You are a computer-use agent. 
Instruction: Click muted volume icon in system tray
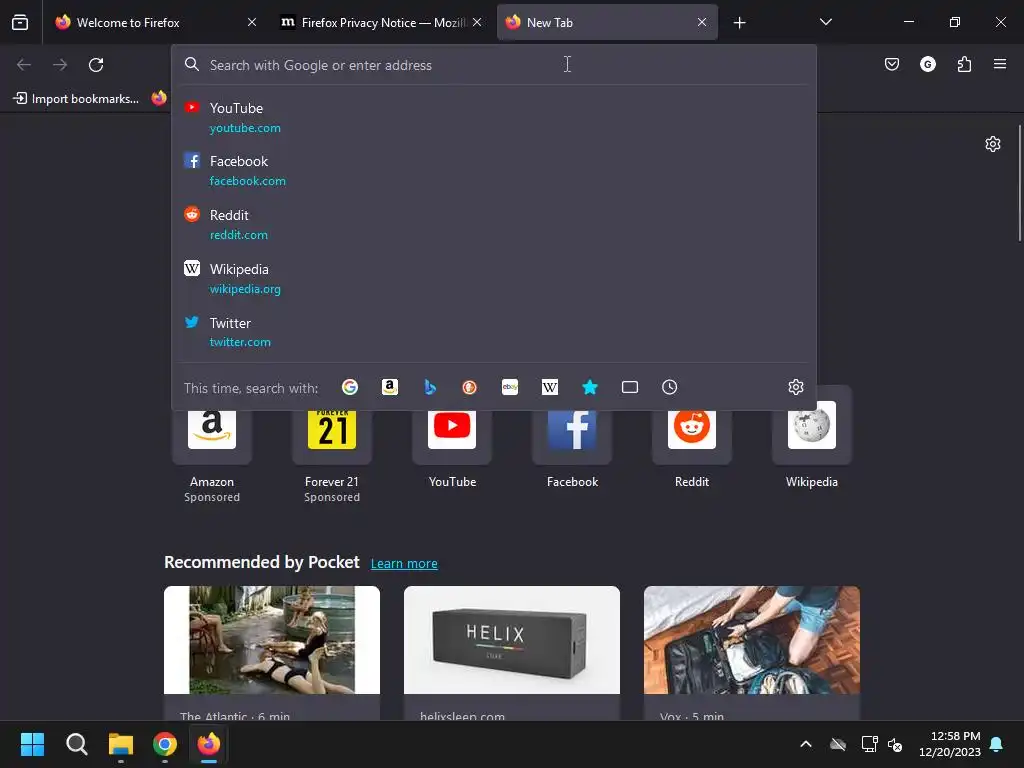(x=895, y=744)
